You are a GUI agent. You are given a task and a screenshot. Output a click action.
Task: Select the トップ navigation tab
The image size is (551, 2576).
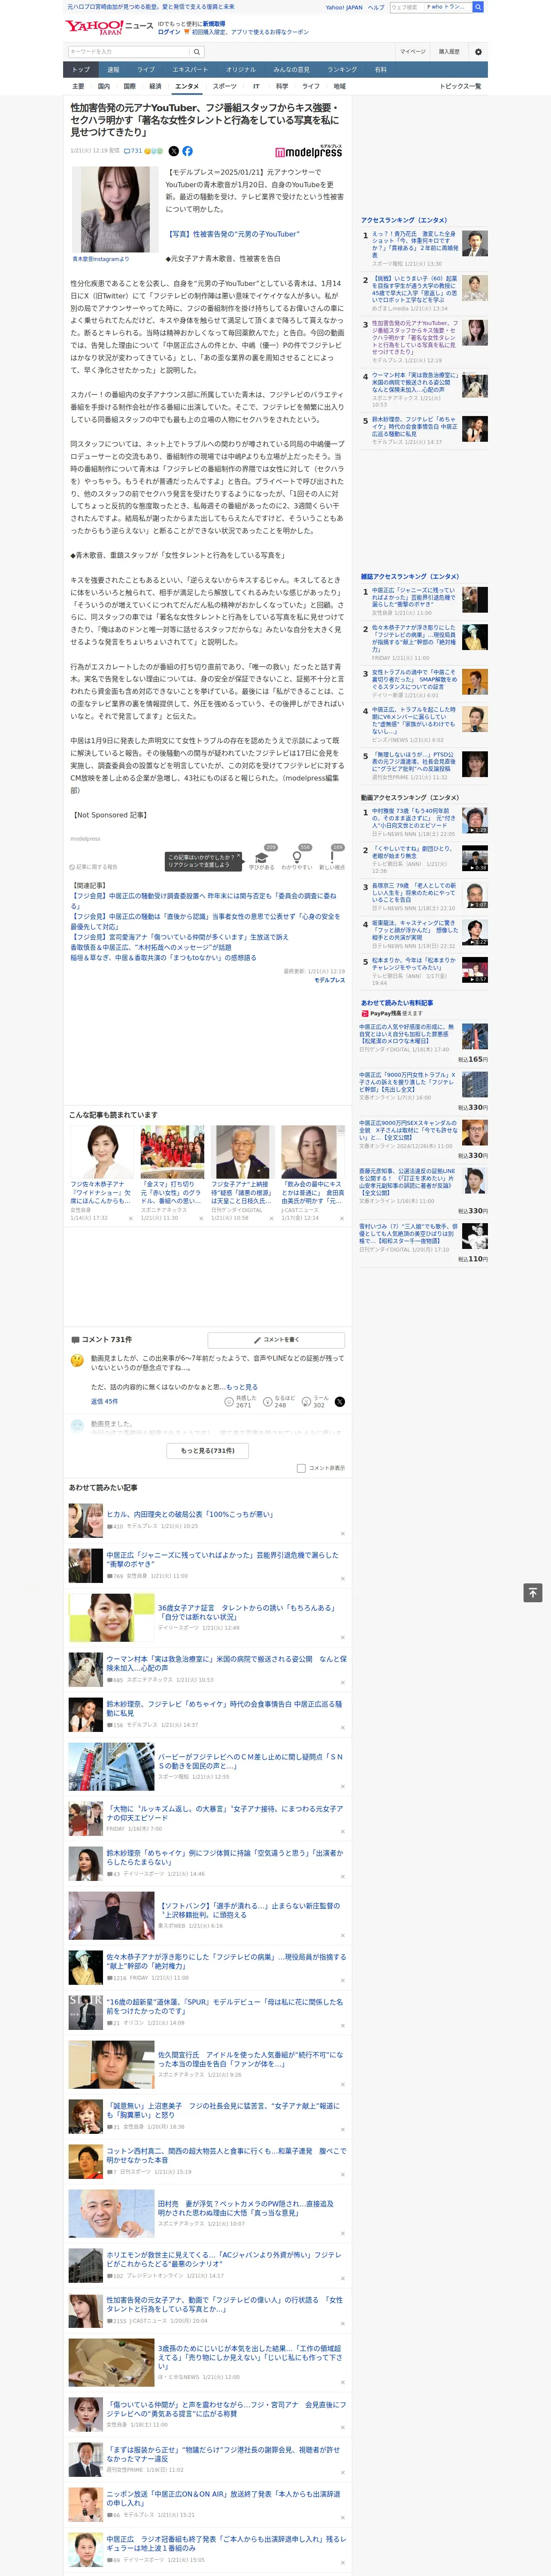[81, 70]
